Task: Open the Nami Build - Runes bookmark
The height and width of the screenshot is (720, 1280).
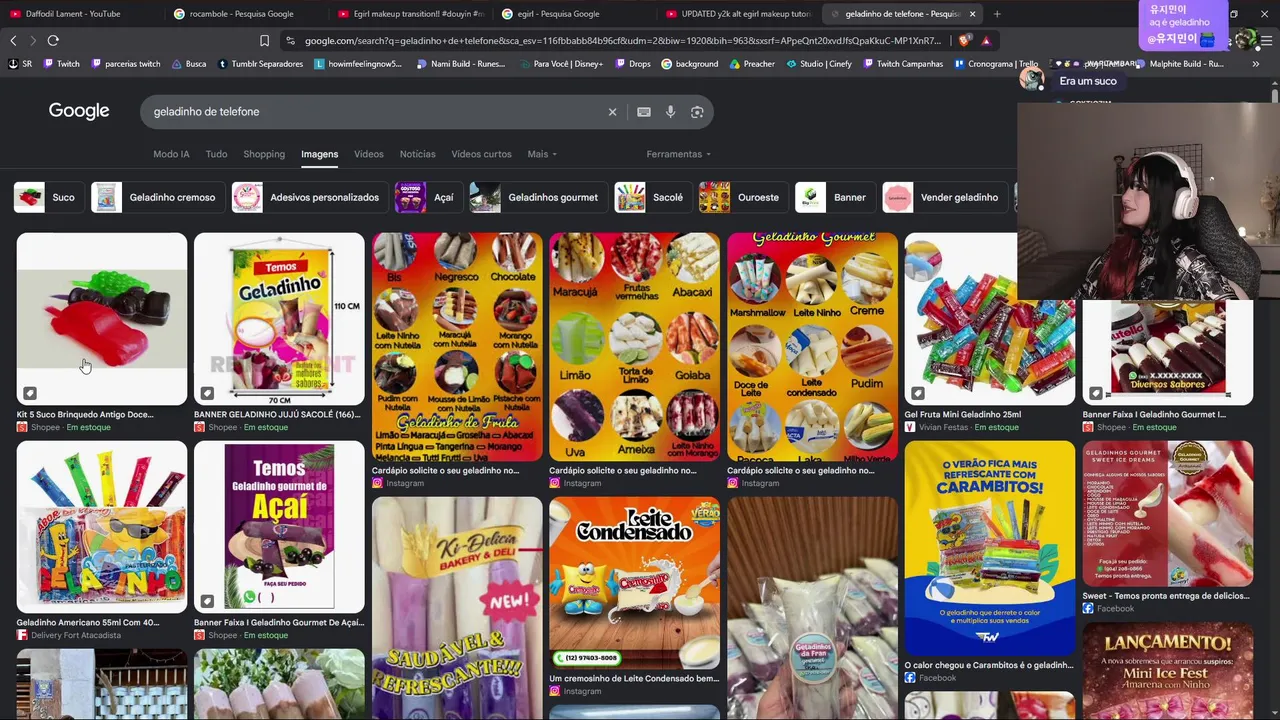Action: pyautogui.click(x=461, y=64)
